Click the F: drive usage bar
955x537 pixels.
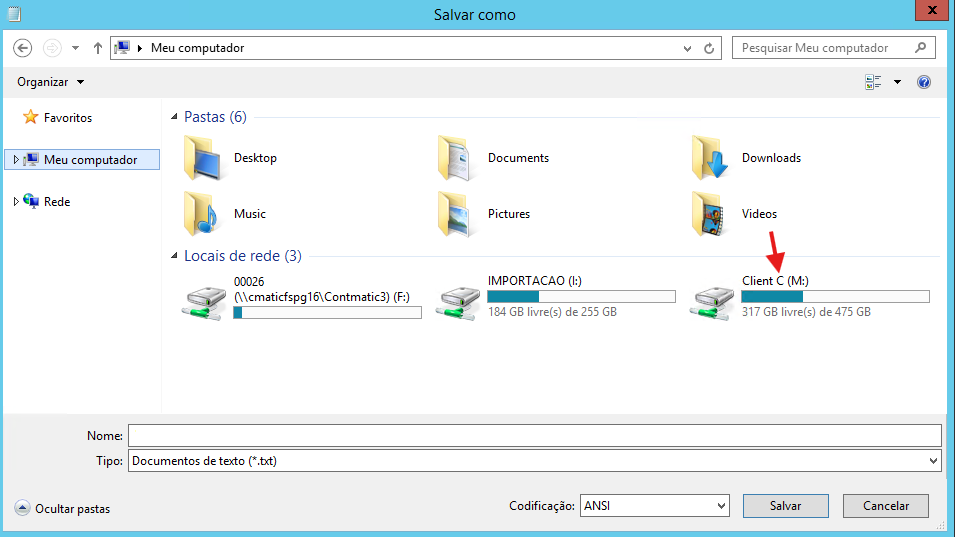click(328, 312)
